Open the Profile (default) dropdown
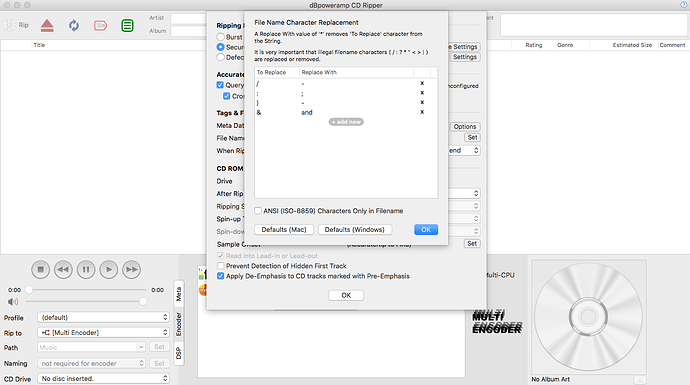690x385 pixels. pyautogui.click(x=103, y=317)
